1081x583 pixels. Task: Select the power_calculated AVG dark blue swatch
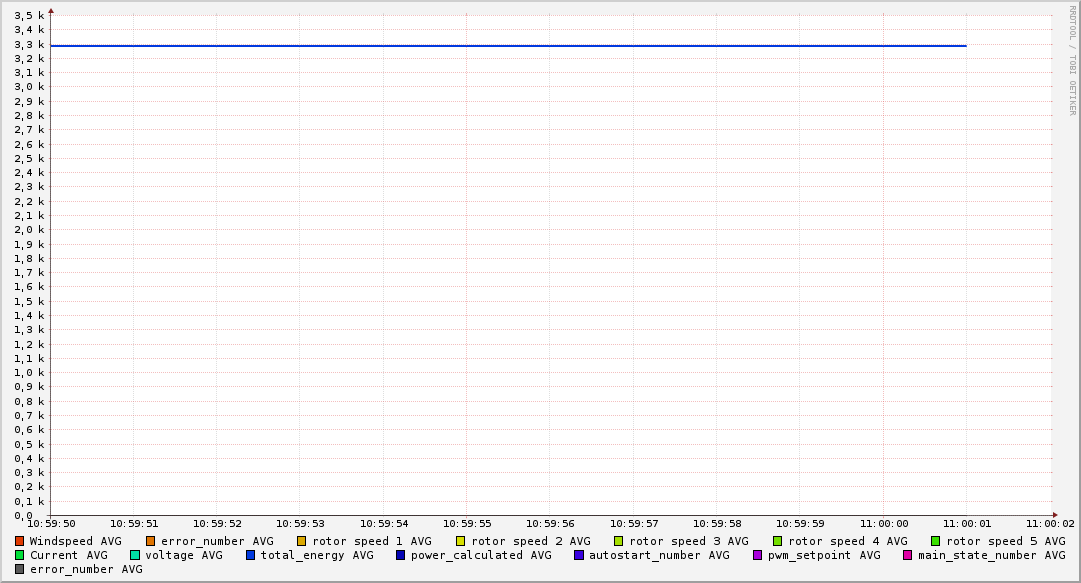point(401,555)
